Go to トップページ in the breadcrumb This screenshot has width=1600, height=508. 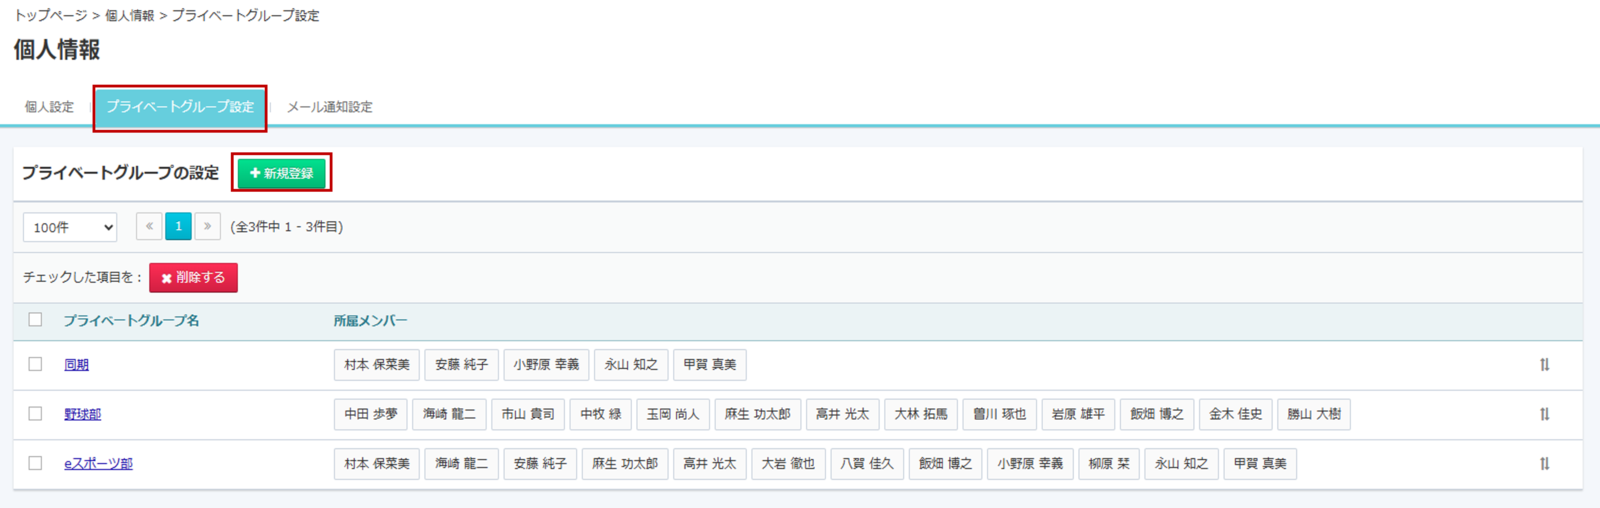tap(50, 16)
